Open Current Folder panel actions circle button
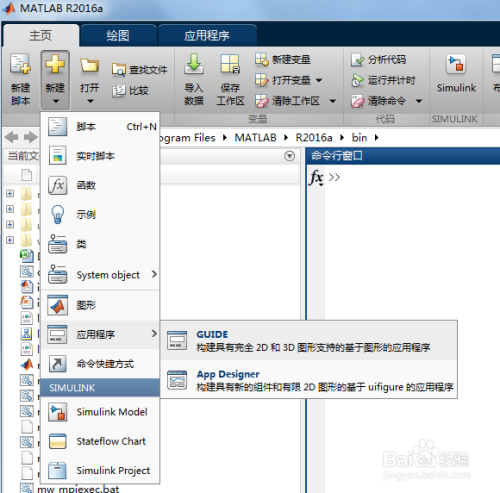 pyautogui.click(x=289, y=156)
